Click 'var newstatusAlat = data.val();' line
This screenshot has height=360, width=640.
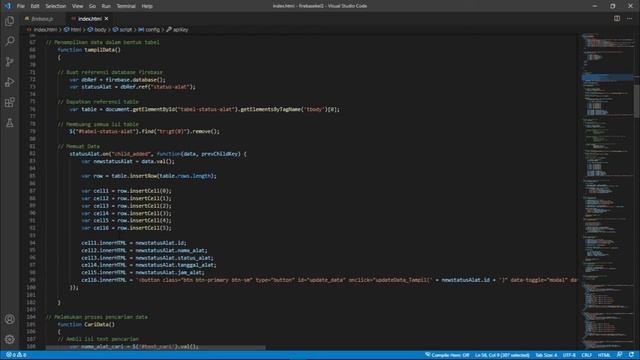(x=128, y=161)
